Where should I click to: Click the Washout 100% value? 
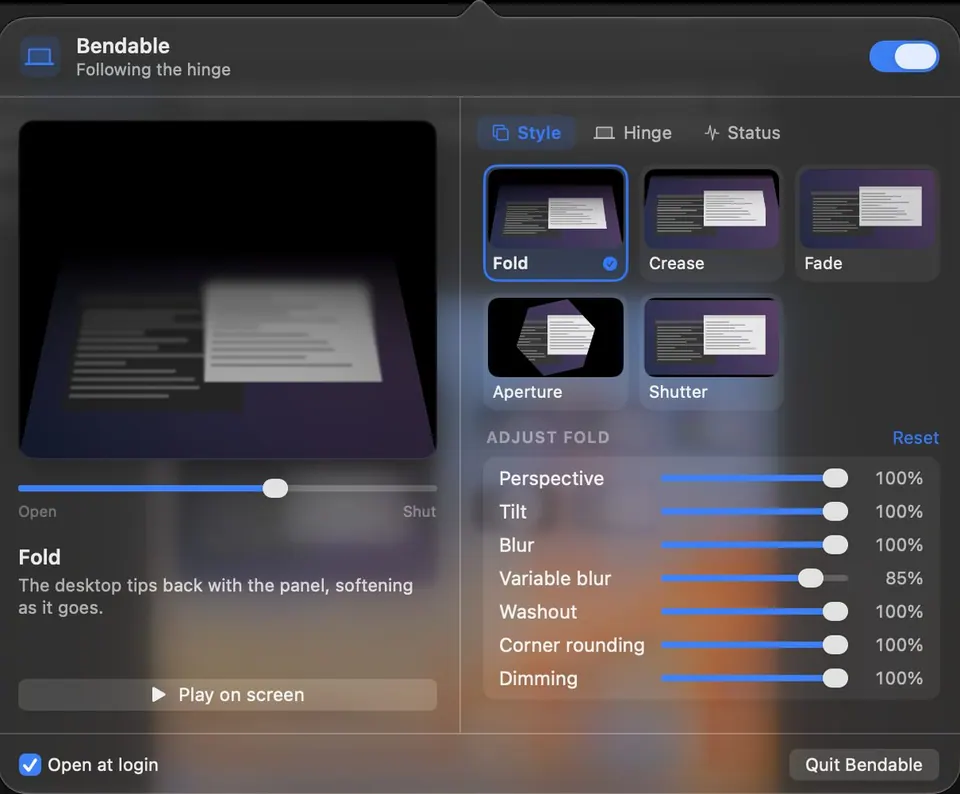(899, 612)
